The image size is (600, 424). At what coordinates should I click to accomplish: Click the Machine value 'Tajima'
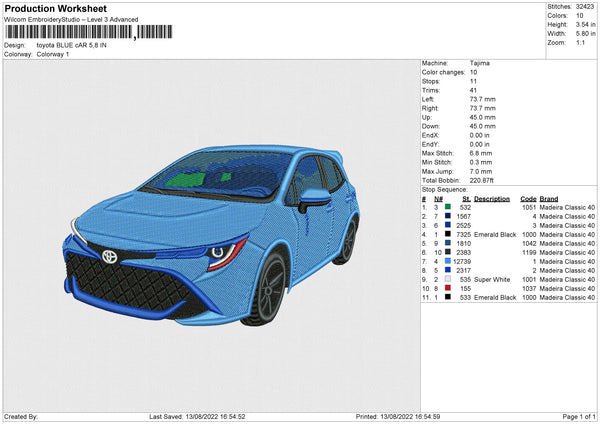pyautogui.click(x=479, y=63)
